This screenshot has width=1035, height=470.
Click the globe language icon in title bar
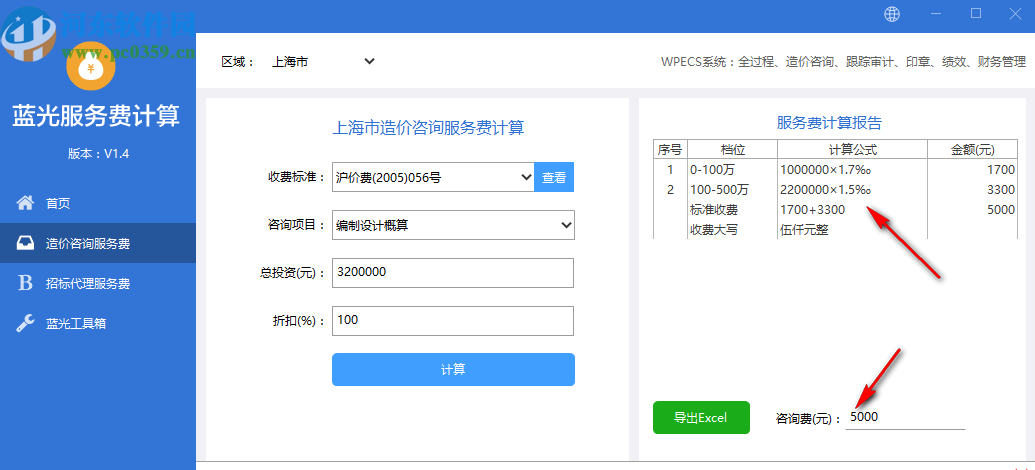(x=892, y=14)
